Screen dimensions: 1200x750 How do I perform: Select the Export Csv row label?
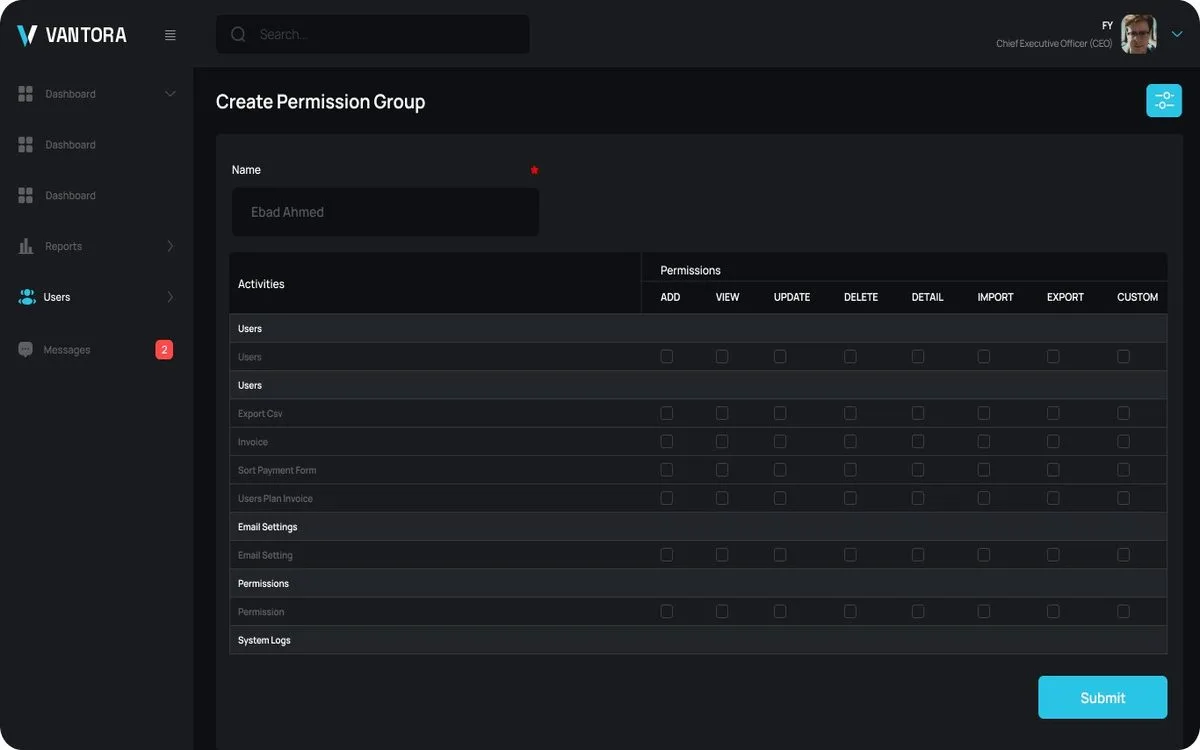point(259,413)
